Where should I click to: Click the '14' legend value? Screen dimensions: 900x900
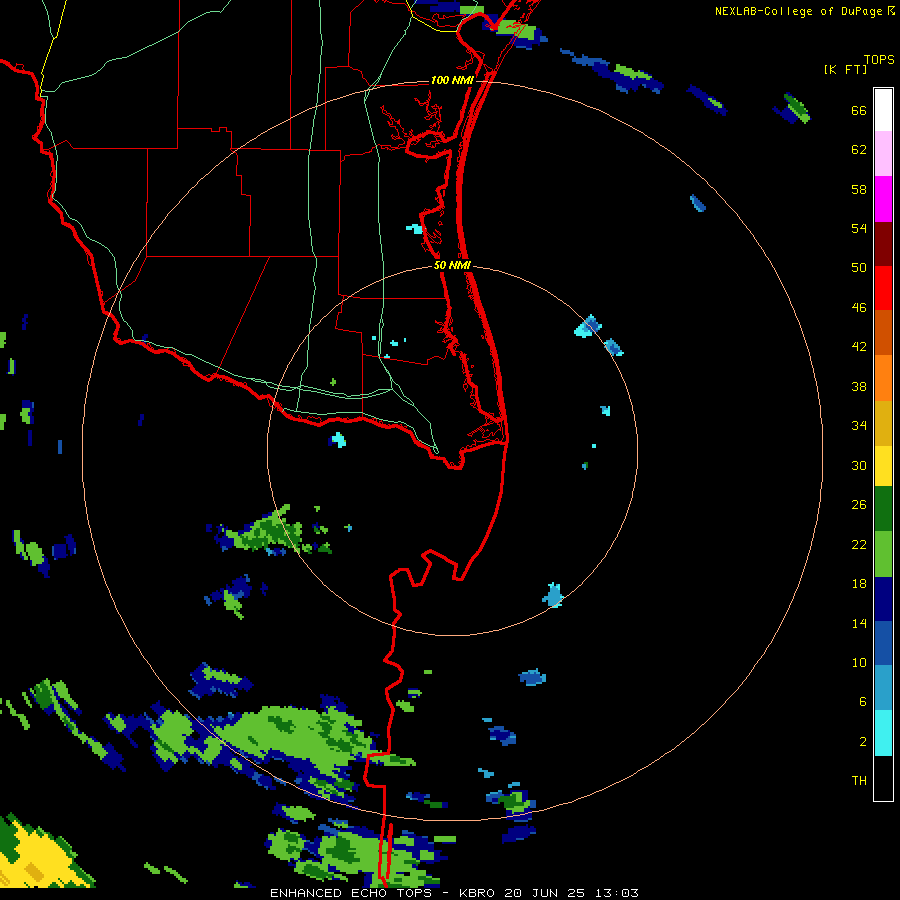pyautogui.click(x=859, y=623)
